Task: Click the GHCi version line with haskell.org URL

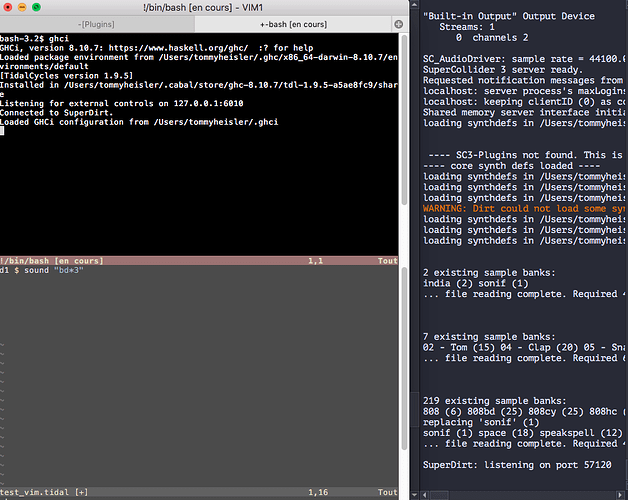Action: [157, 48]
